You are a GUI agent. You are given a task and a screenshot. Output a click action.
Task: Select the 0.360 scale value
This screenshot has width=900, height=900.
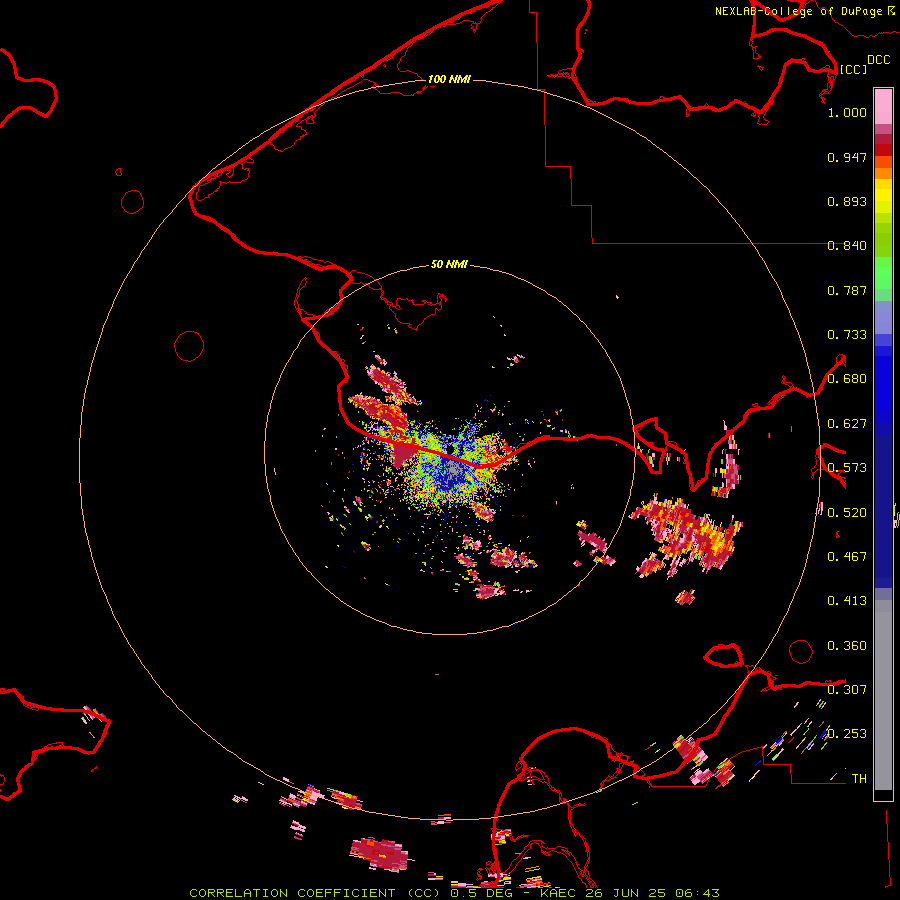tap(847, 646)
